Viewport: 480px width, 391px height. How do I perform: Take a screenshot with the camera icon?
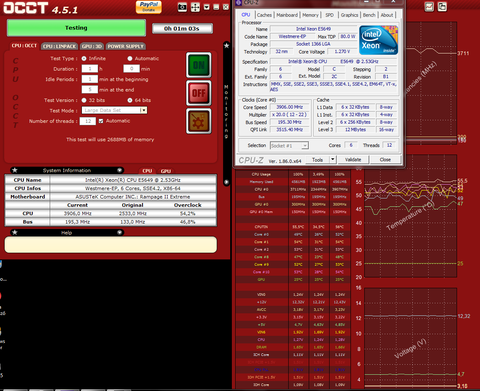(182, 7)
